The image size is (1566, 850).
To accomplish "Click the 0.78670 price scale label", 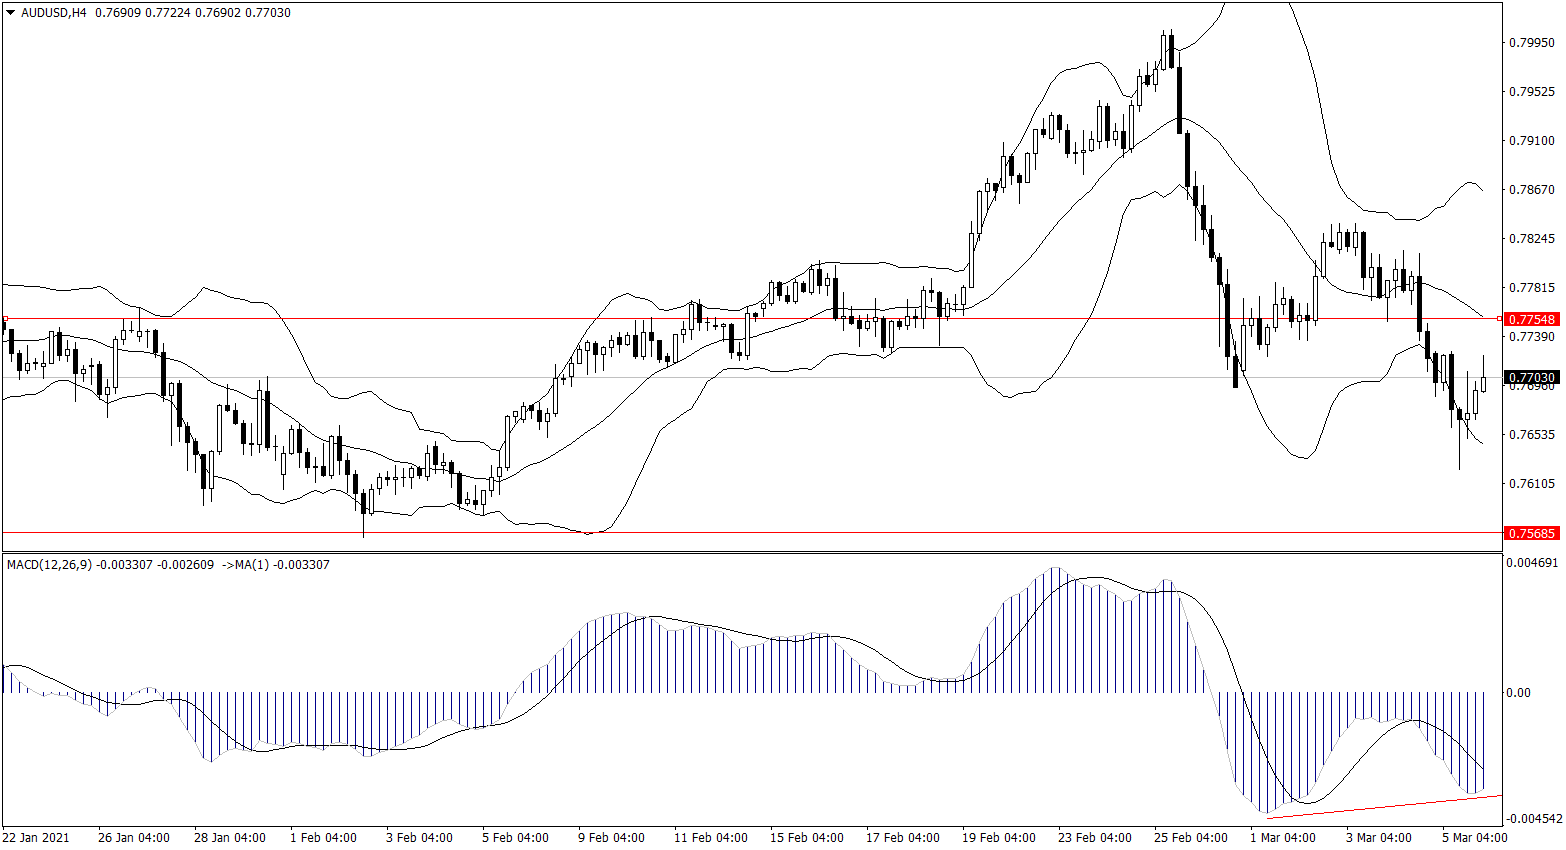I will [1531, 189].
